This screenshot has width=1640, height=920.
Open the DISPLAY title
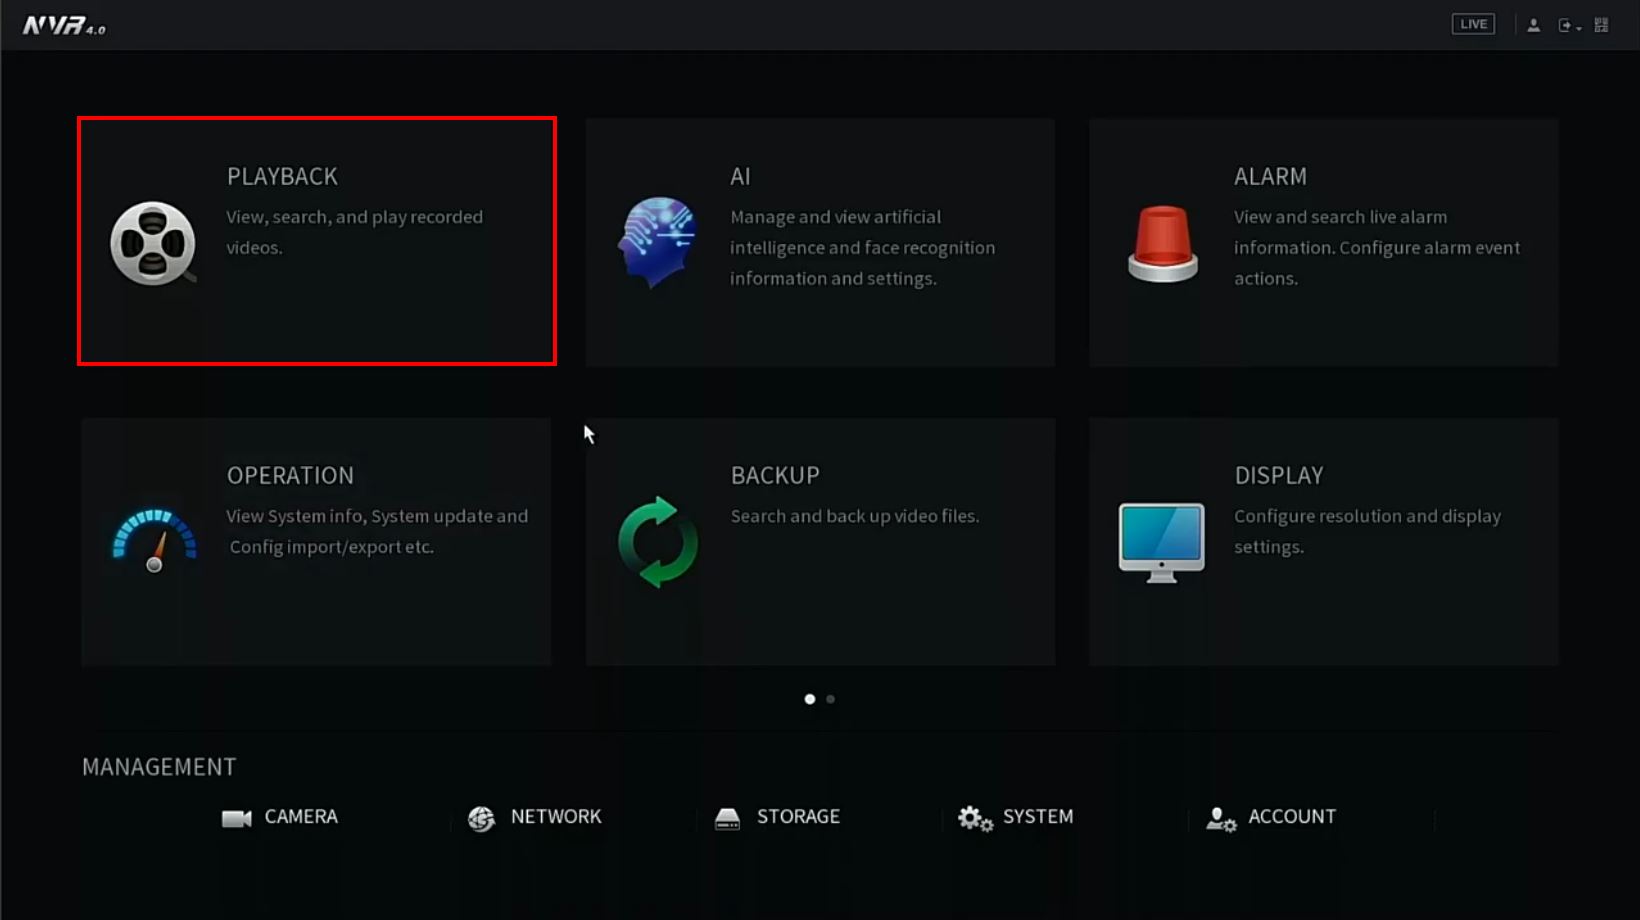pyautogui.click(x=1278, y=475)
